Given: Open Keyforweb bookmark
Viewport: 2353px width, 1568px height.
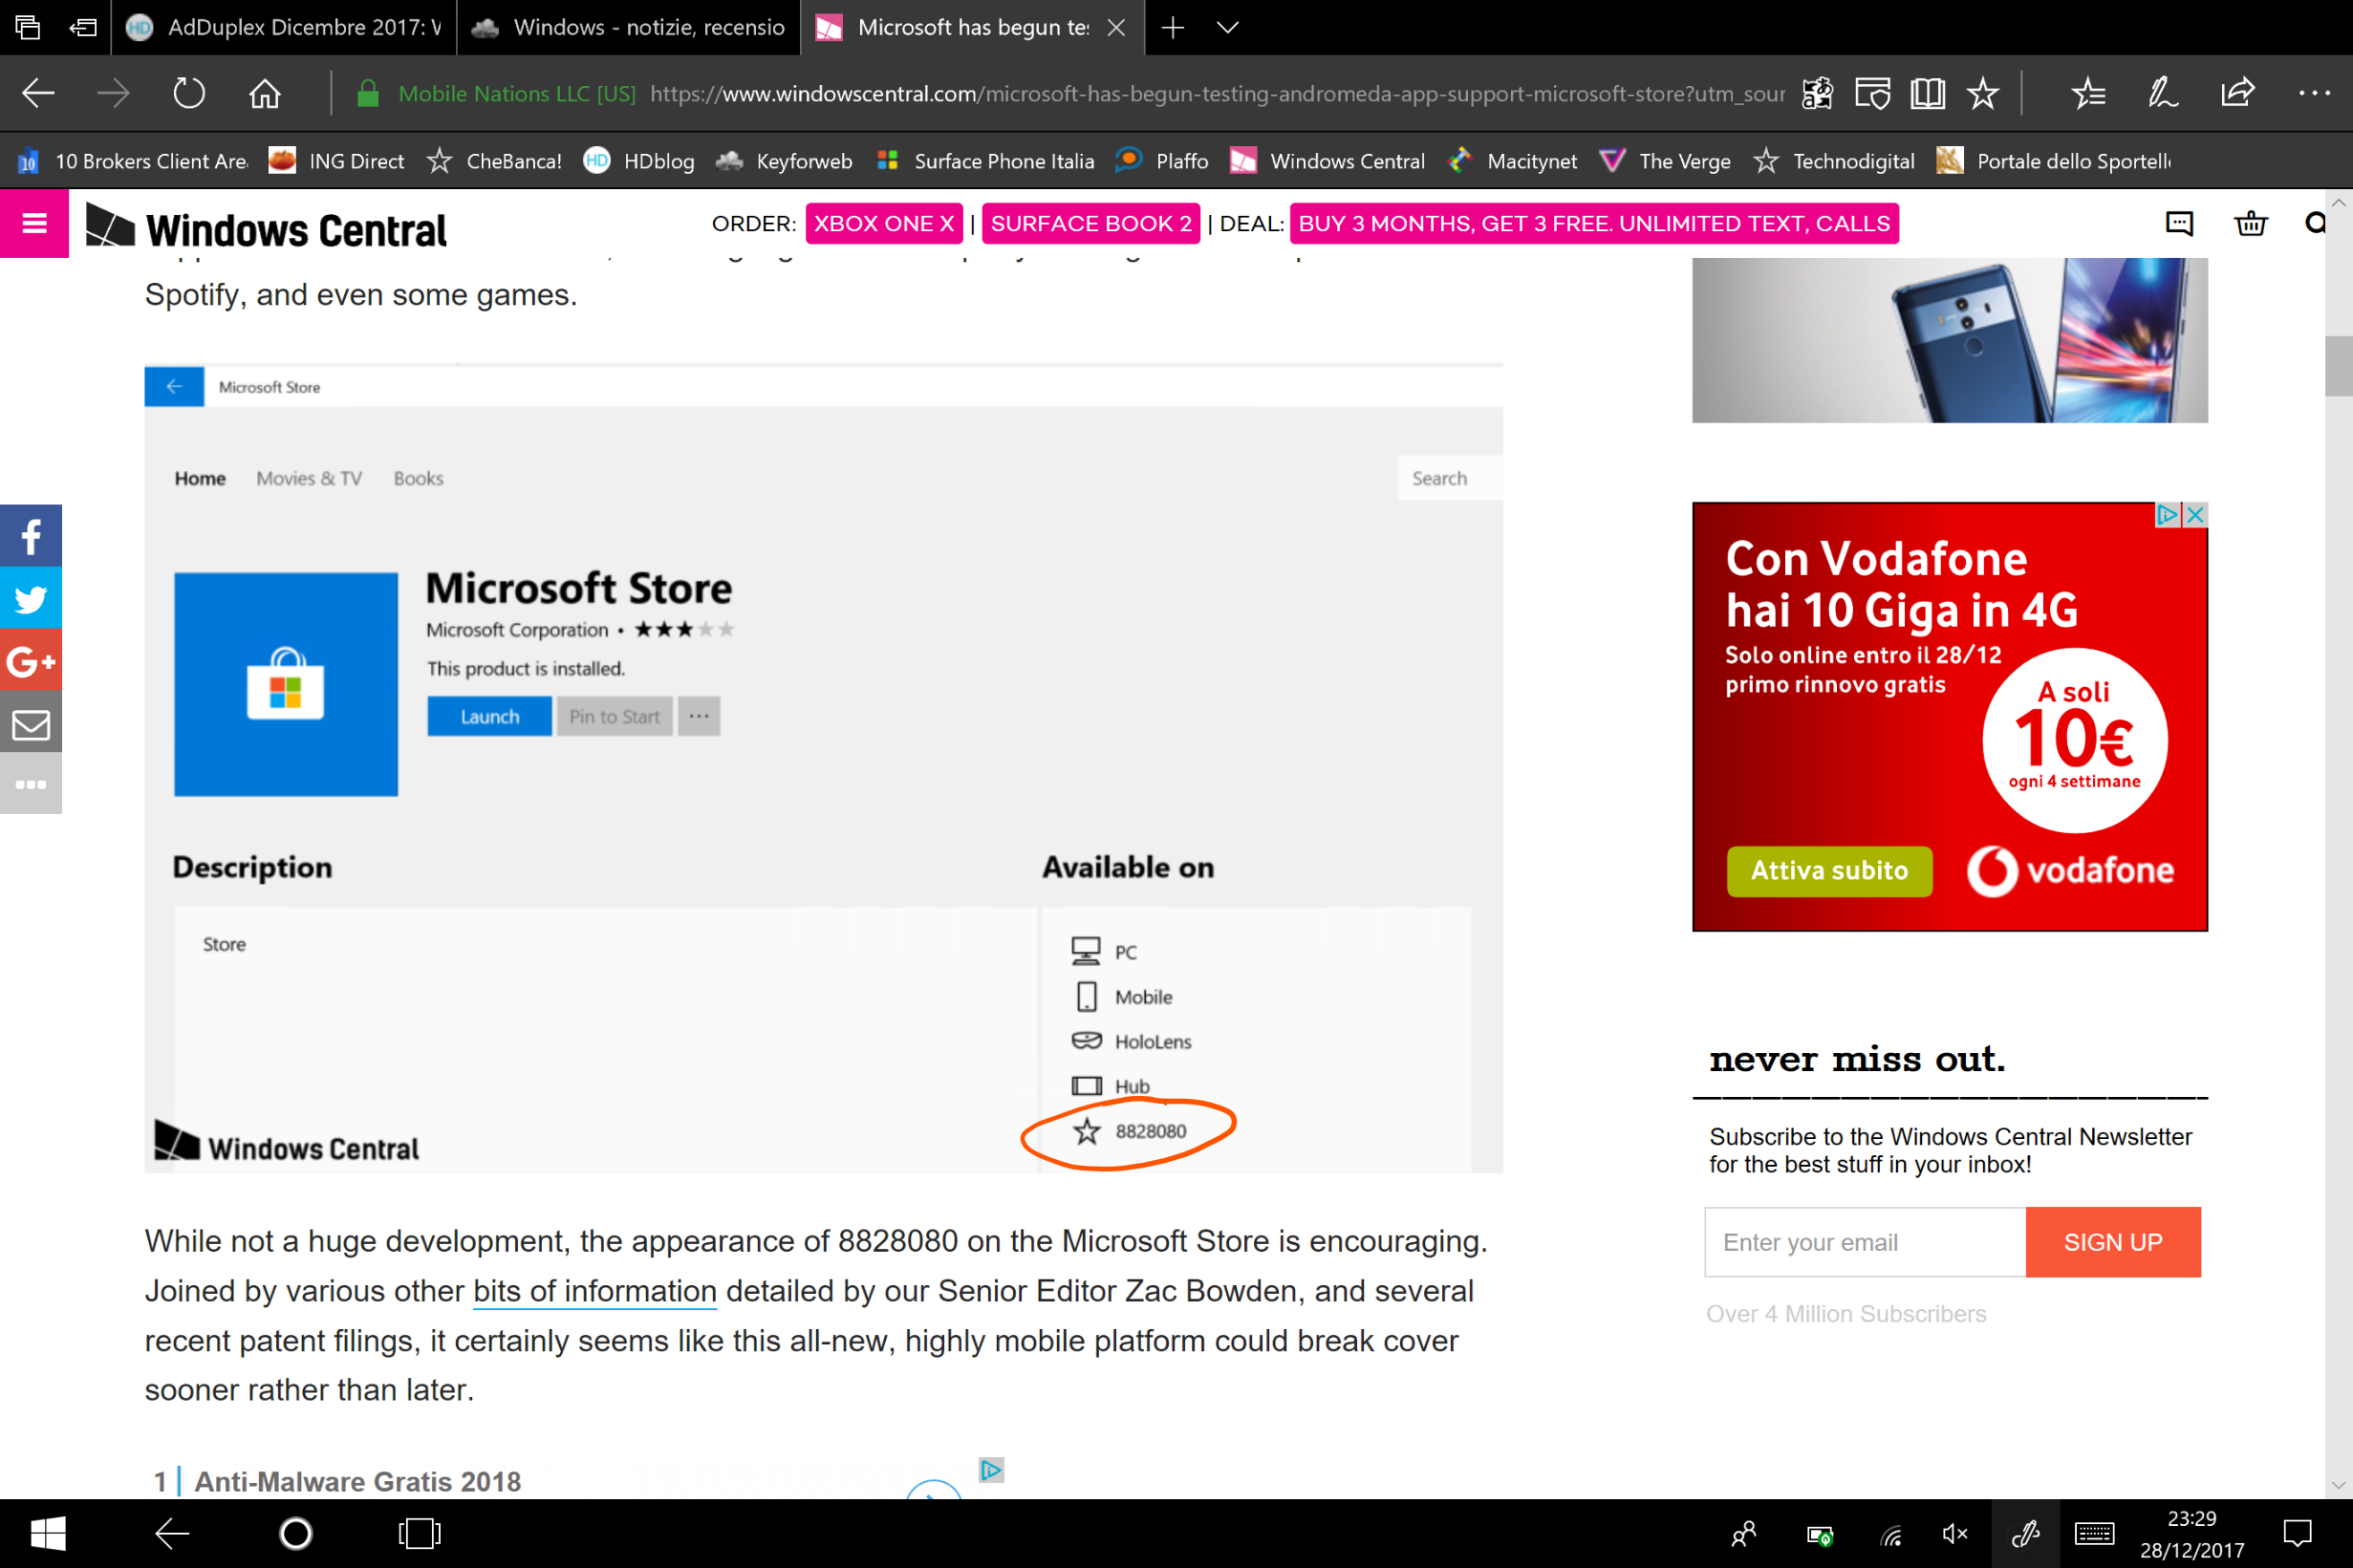Looking at the screenshot, I should (785, 161).
